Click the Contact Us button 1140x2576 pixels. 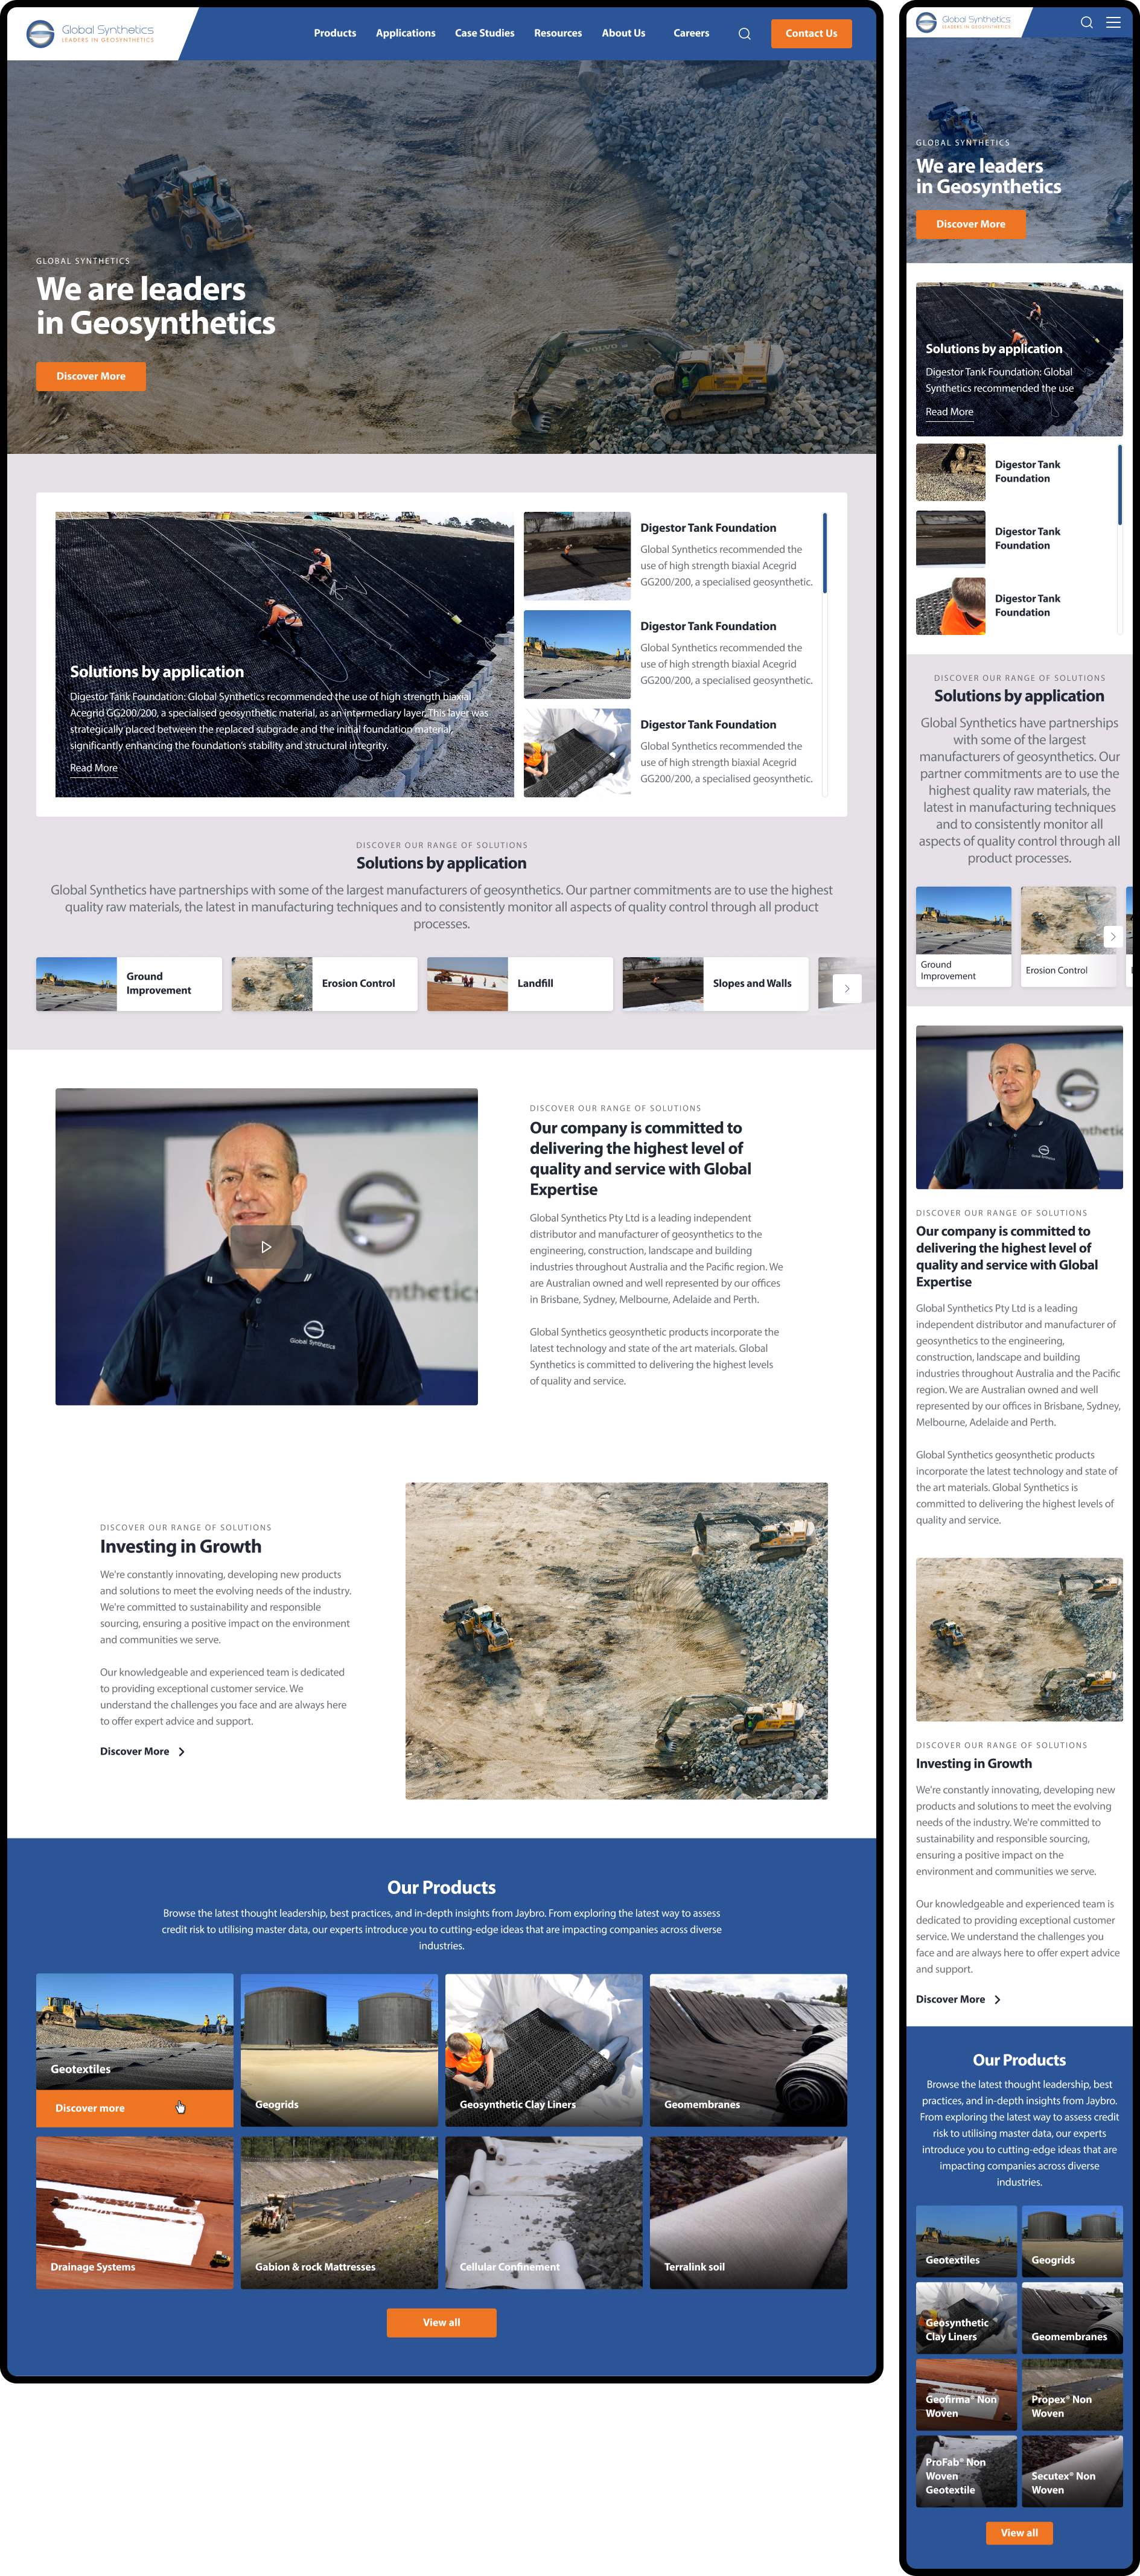tap(811, 33)
